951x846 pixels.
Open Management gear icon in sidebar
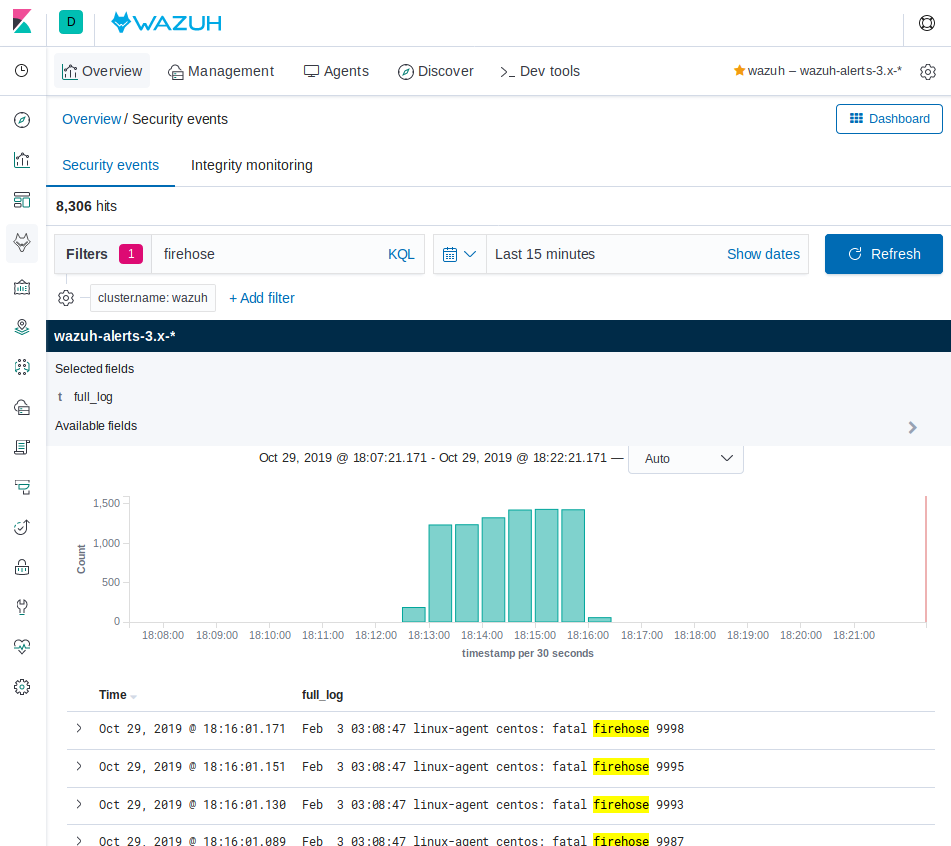point(22,687)
